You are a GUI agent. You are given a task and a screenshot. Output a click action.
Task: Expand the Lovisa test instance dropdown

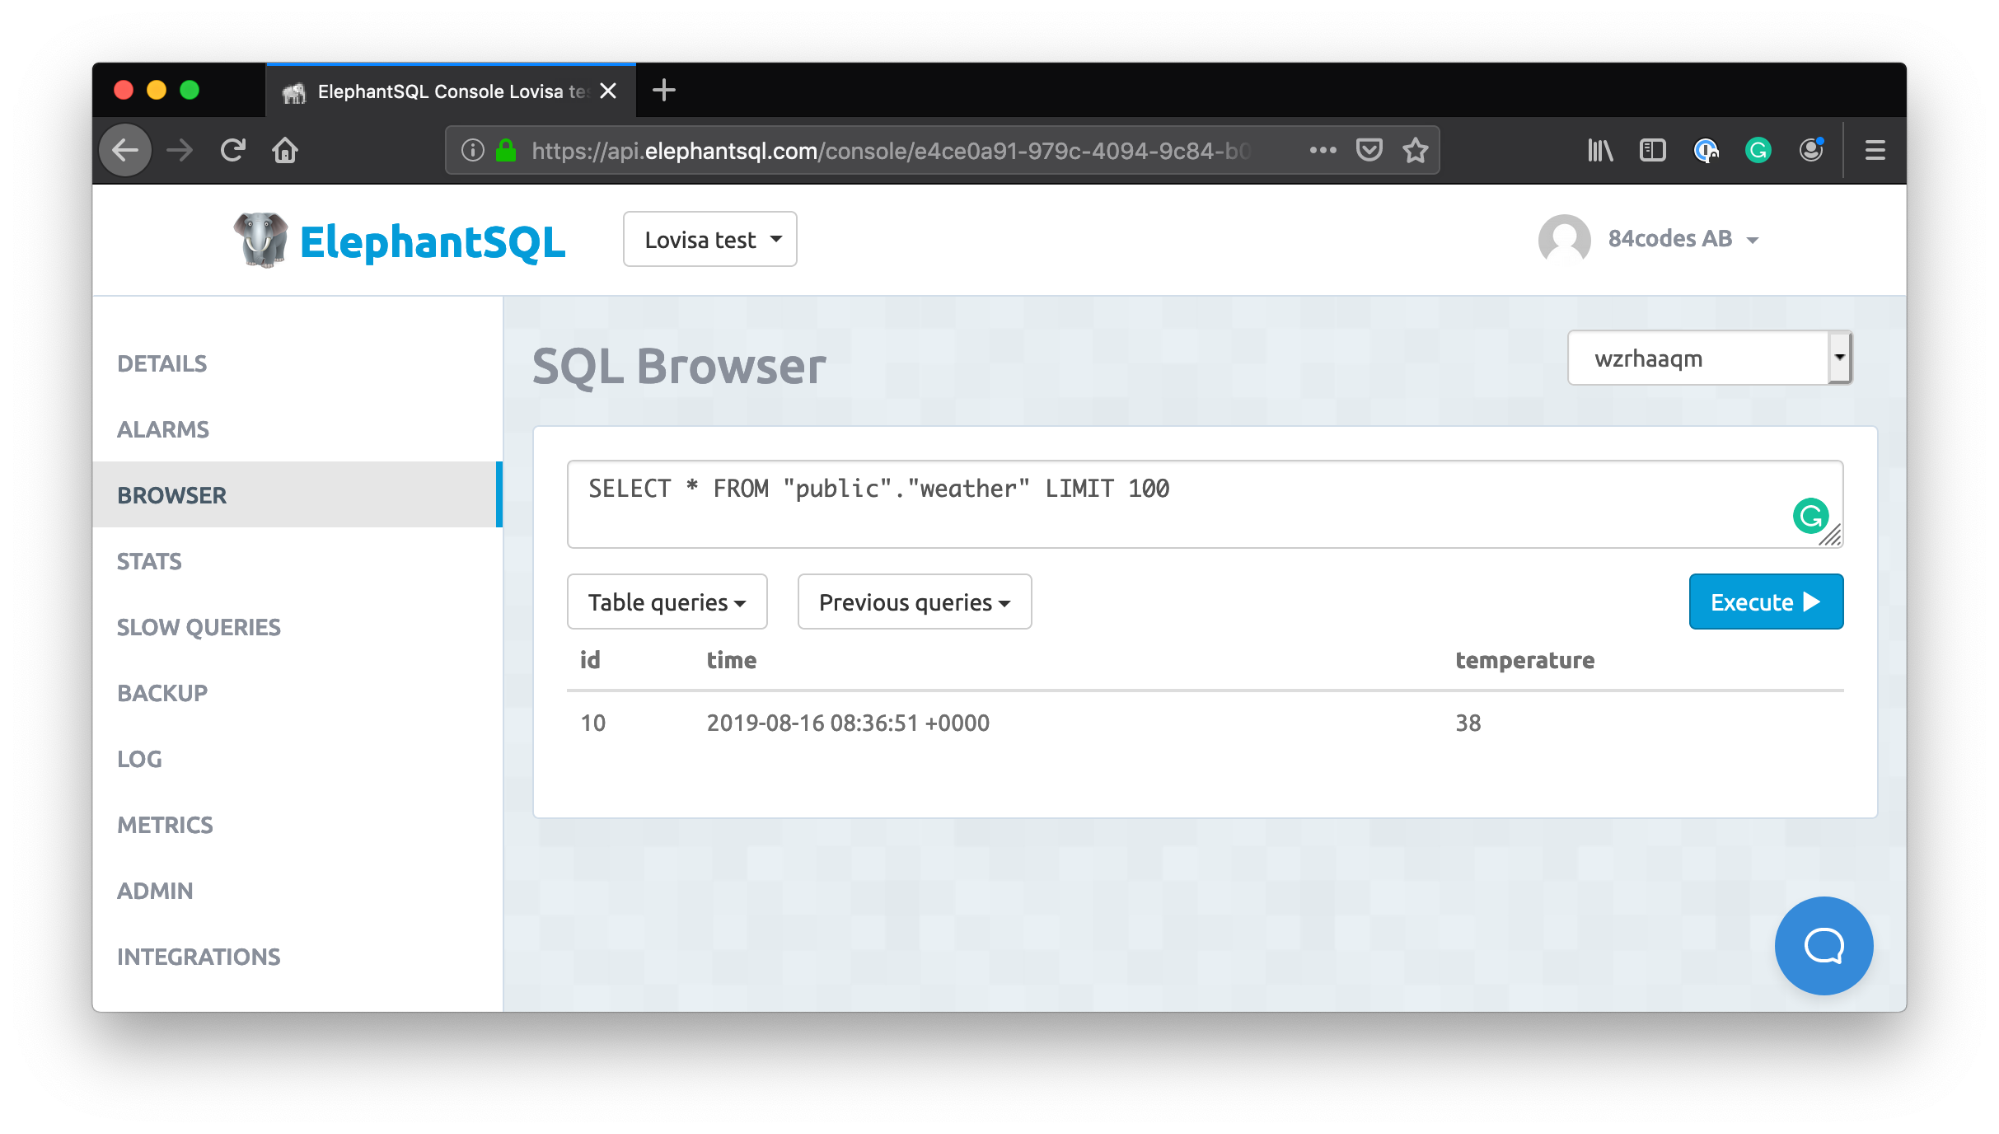pyautogui.click(x=710, y=240)
